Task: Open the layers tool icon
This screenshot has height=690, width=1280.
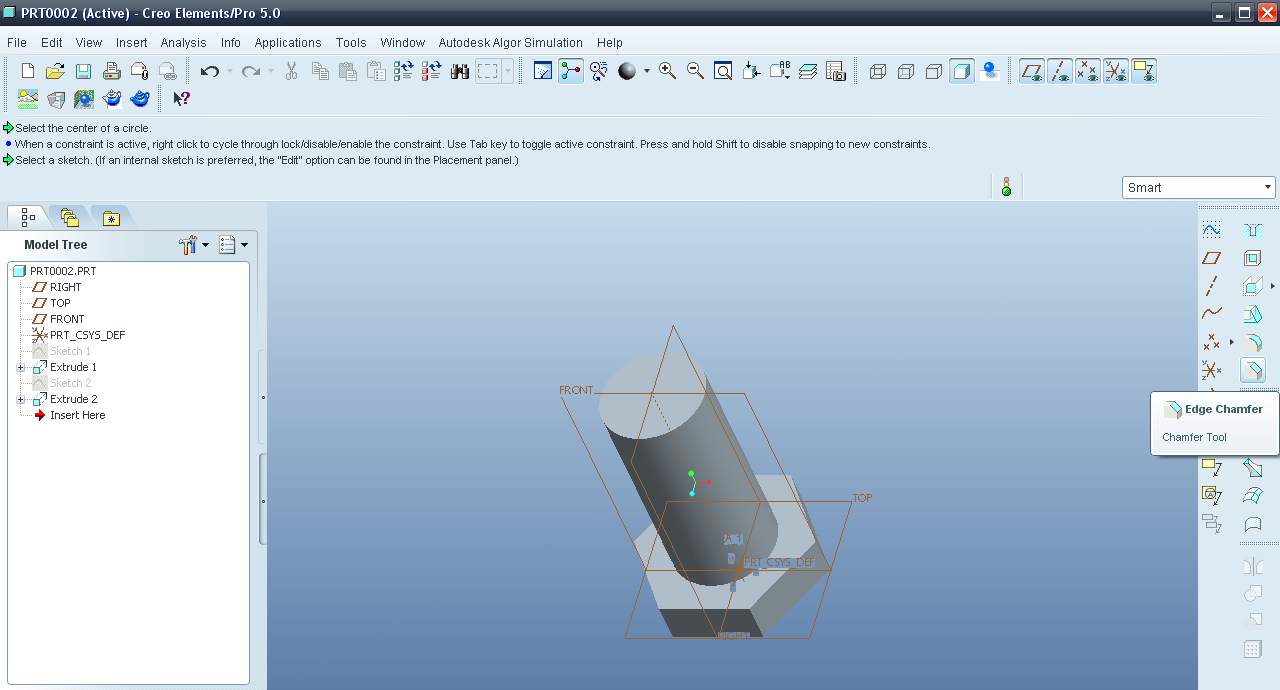Action: pos(808,71)
